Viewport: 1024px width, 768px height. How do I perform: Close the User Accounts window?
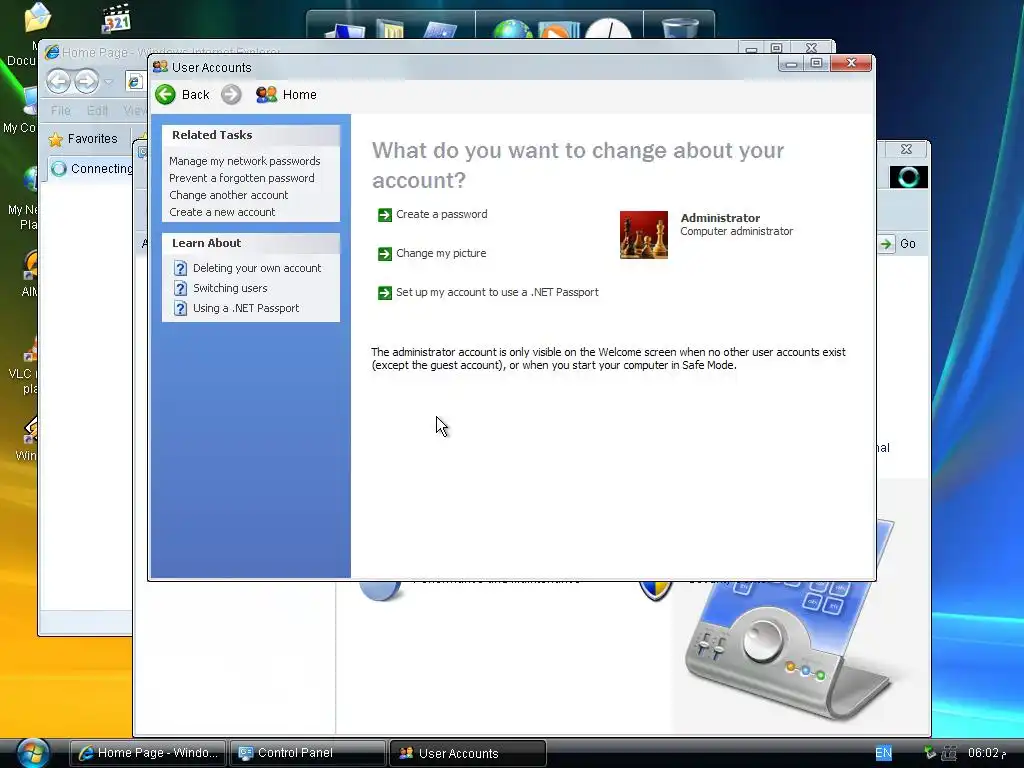pos(851,63)
